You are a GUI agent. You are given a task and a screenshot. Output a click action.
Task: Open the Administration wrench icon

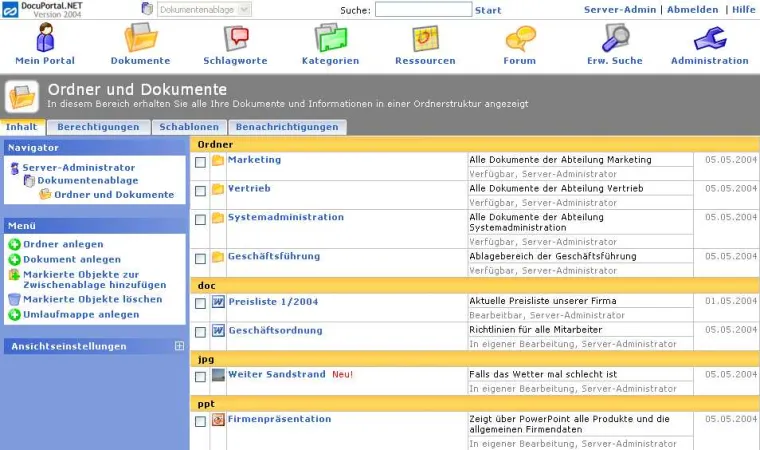[709, 39]
